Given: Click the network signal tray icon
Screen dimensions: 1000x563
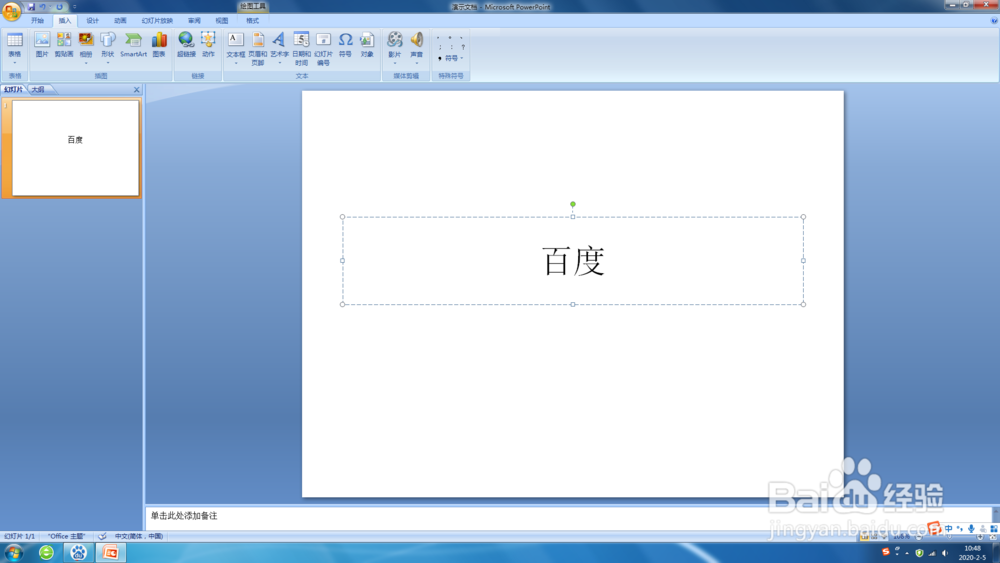Looking at the screenshot, I should tap(932, 553).
